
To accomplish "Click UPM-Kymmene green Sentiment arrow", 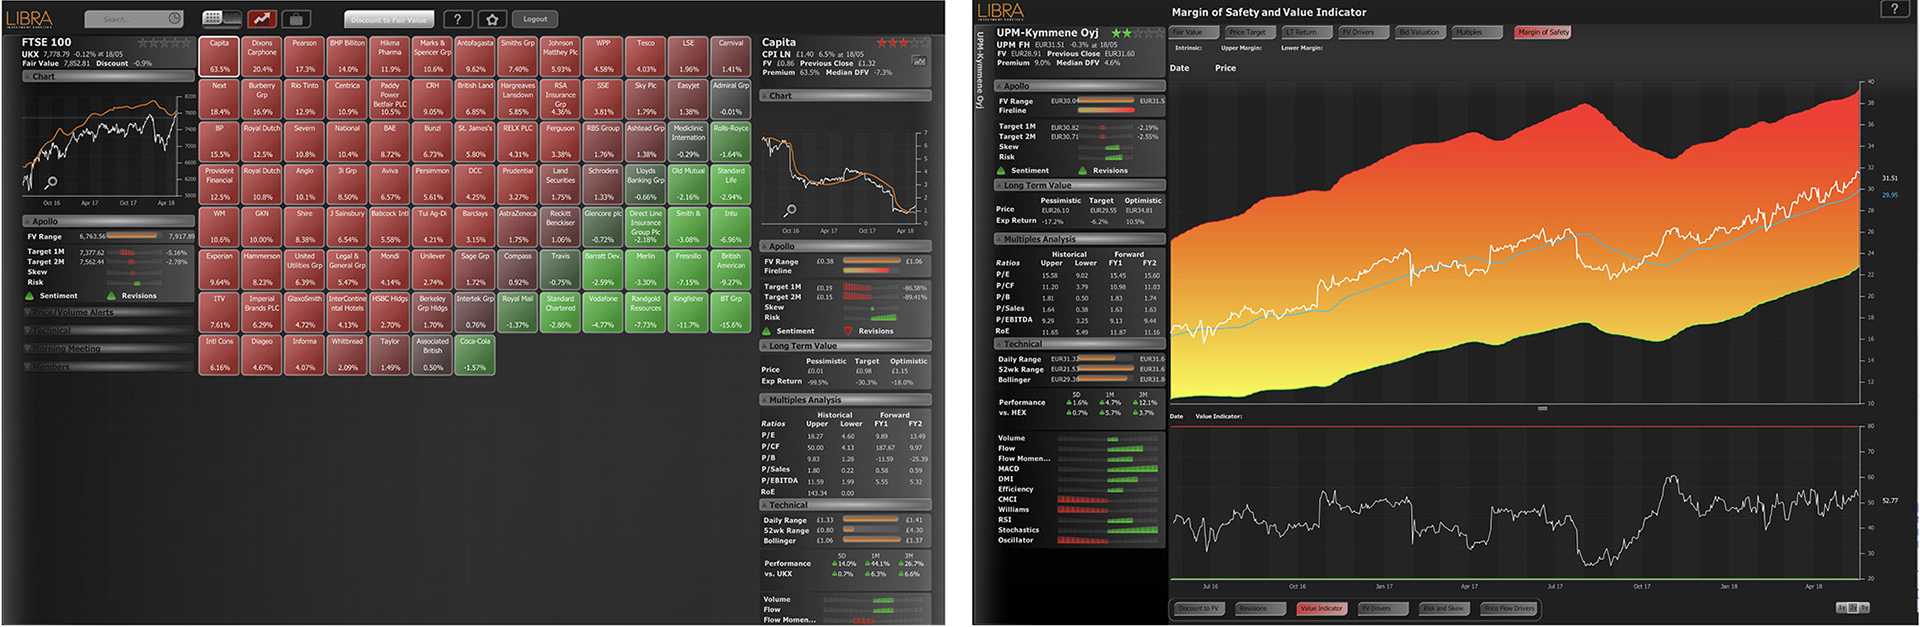I will coord(1002,171).
